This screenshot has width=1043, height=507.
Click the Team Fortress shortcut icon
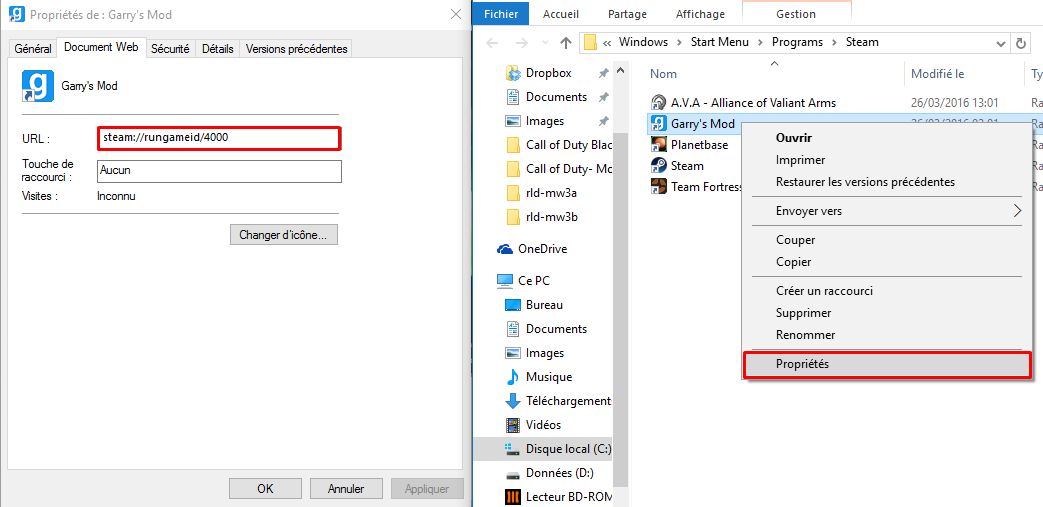[659, 187]
